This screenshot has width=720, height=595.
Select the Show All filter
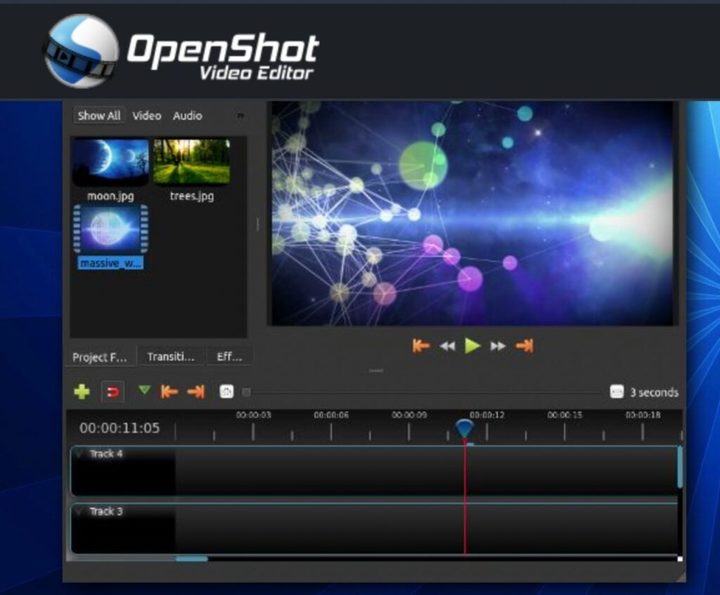(x=99, y=116)
